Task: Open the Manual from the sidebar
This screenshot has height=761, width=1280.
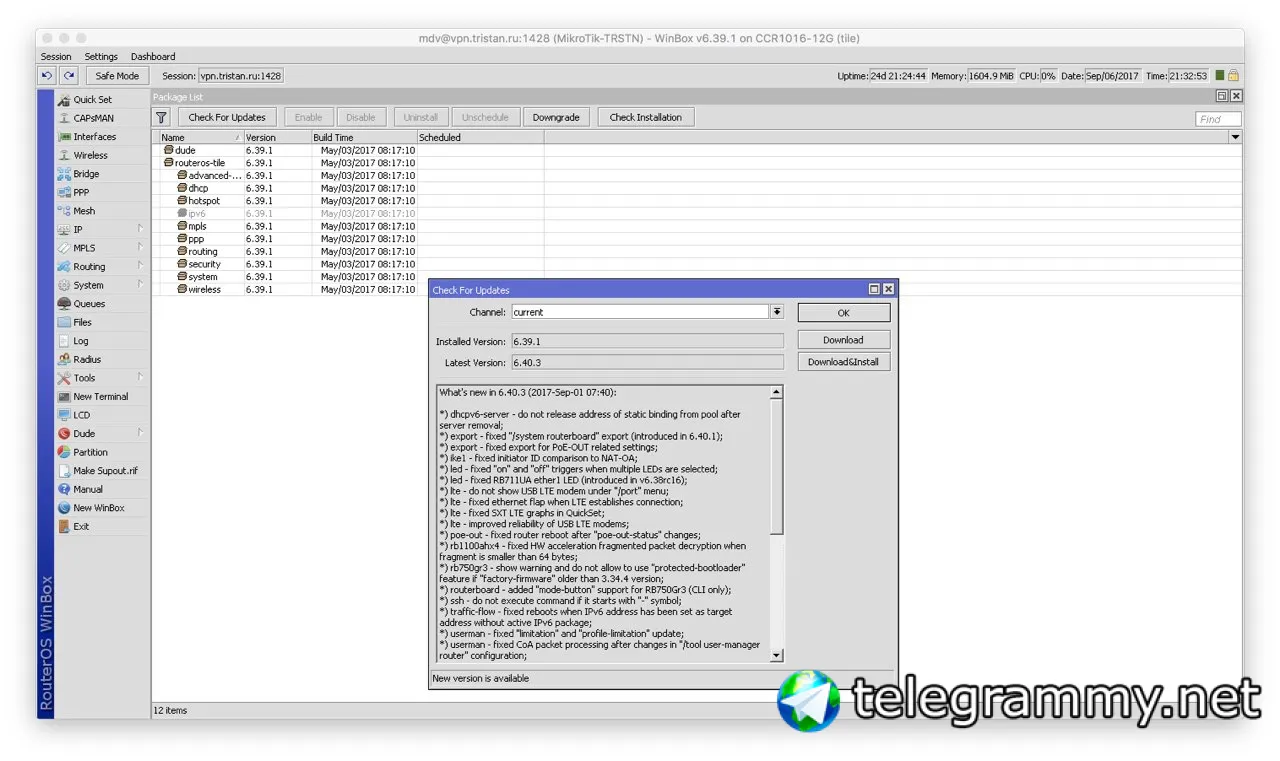Action: click(x=88, y=489)
